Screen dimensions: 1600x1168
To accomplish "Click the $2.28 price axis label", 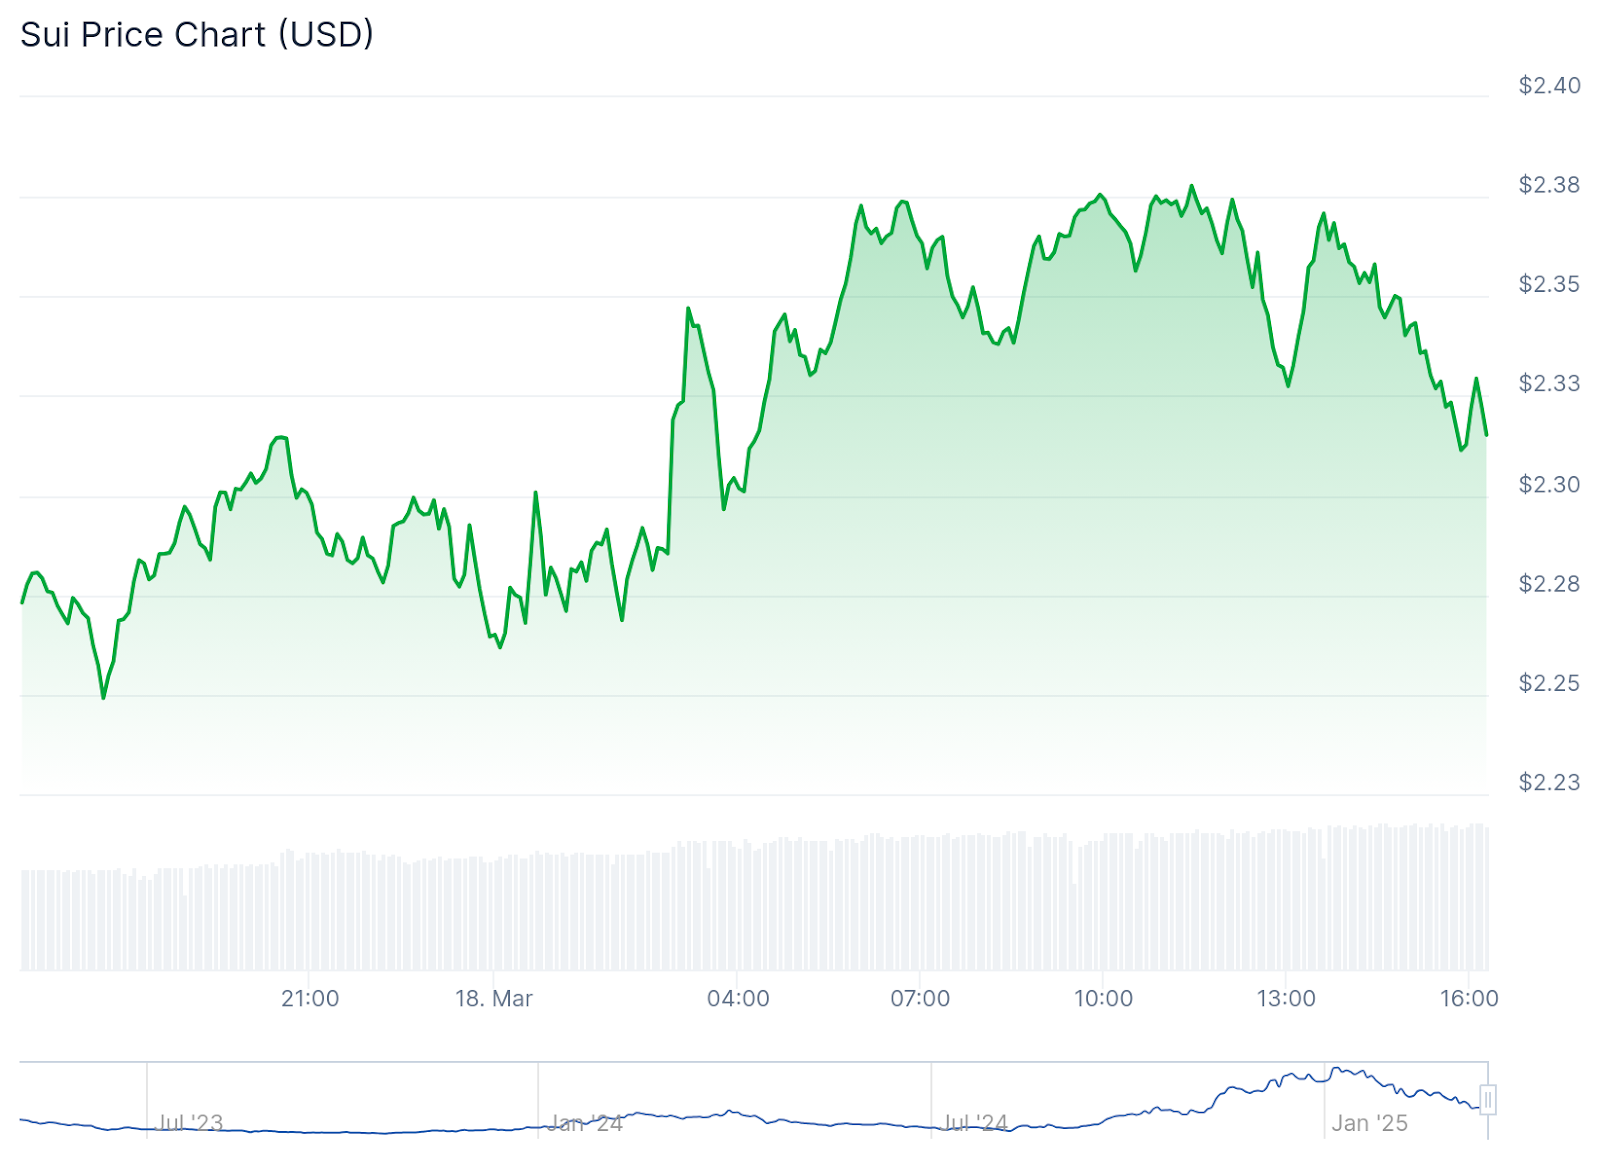I will (1549, 584).
